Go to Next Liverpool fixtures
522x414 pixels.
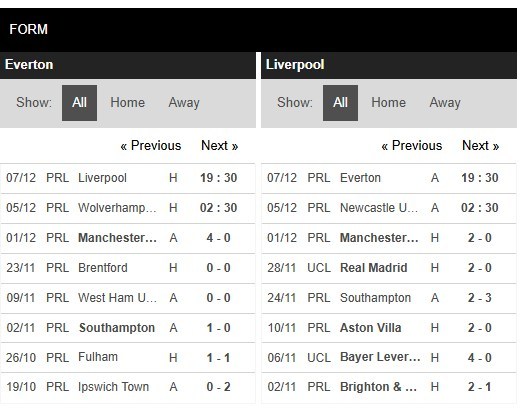480,146
